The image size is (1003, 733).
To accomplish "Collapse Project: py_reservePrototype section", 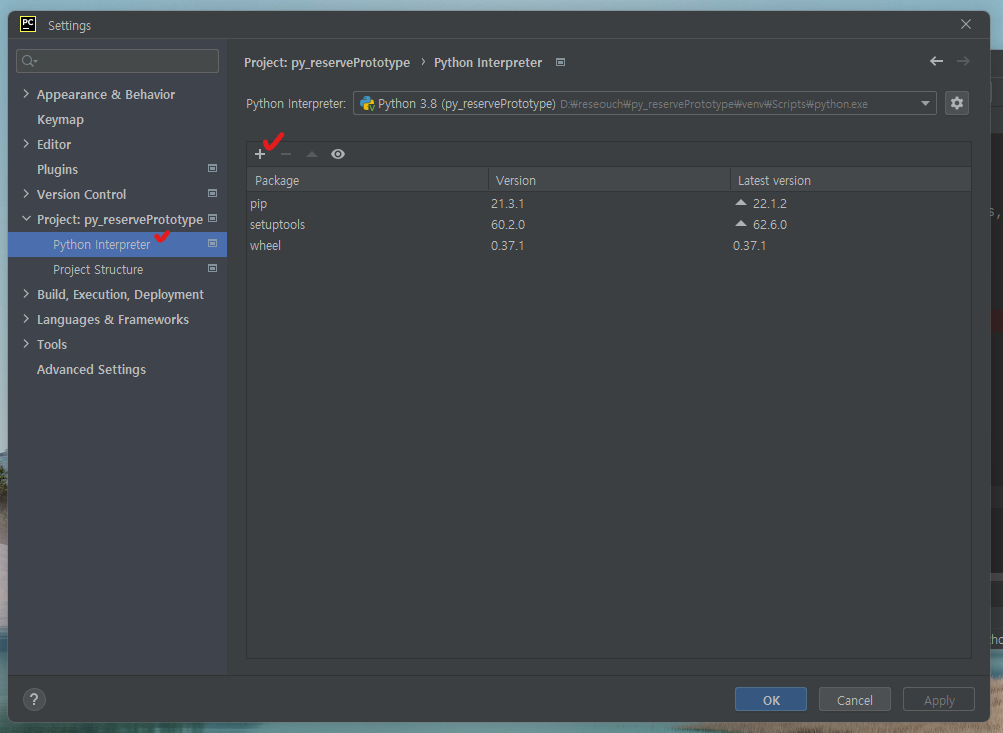I will 26,219.
